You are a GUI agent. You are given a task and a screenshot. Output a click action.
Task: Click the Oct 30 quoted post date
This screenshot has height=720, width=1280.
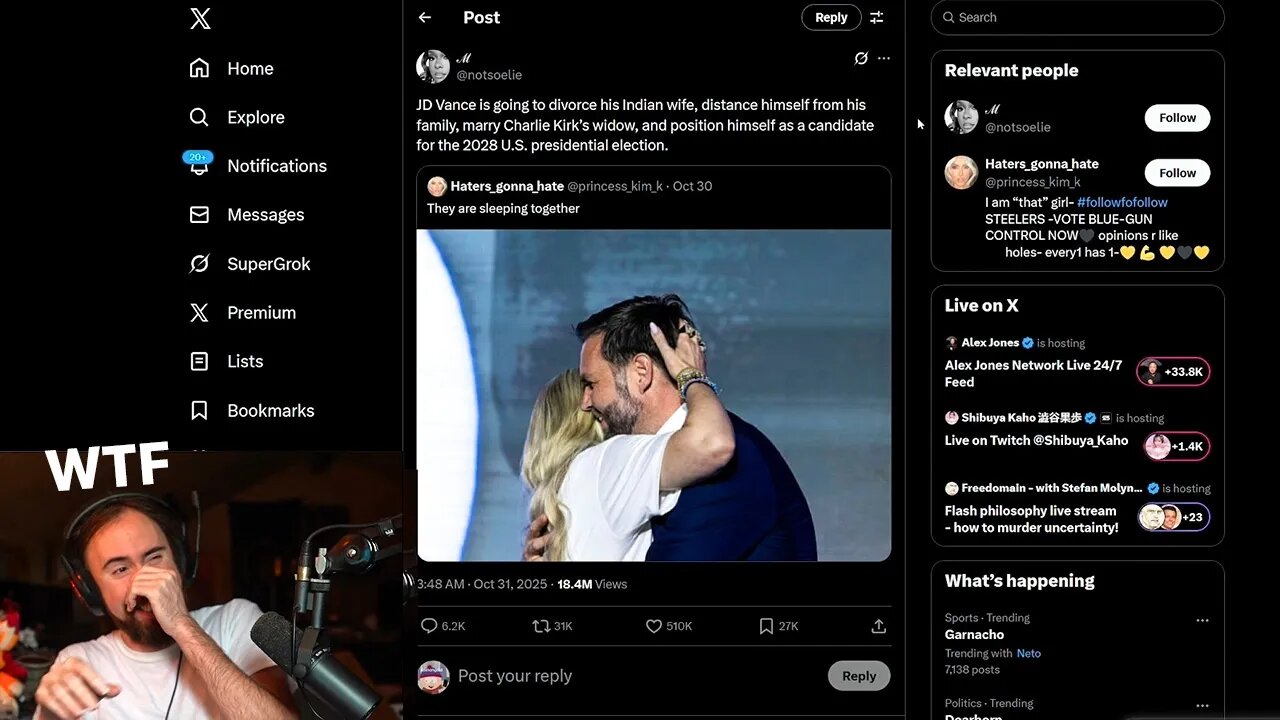pyautogui.click(x=692, y=186)
